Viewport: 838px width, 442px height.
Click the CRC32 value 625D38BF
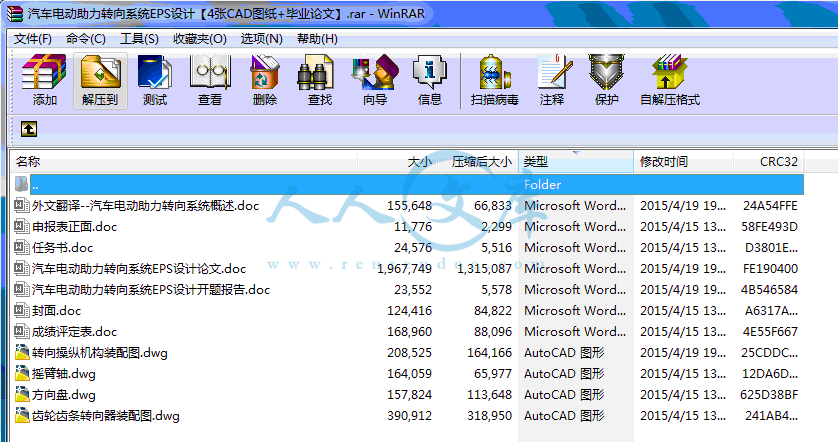tap(769, 395)
